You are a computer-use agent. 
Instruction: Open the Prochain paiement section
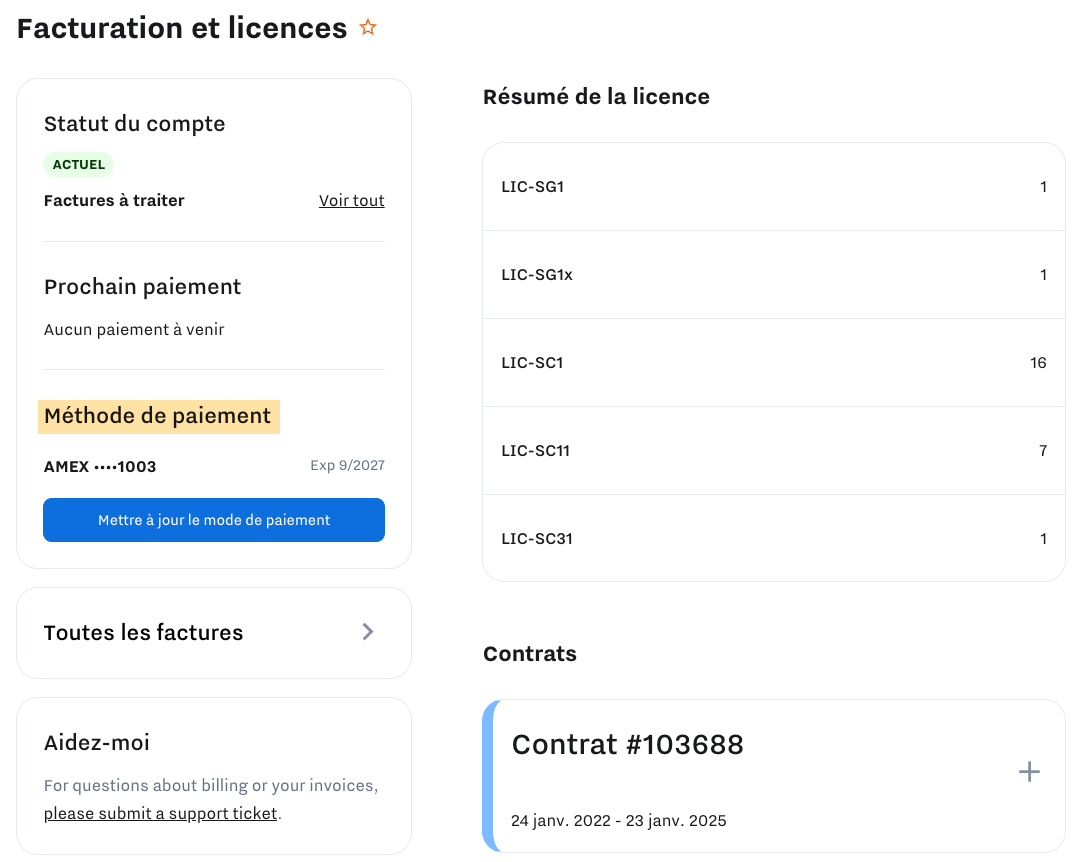coord(142,286)
